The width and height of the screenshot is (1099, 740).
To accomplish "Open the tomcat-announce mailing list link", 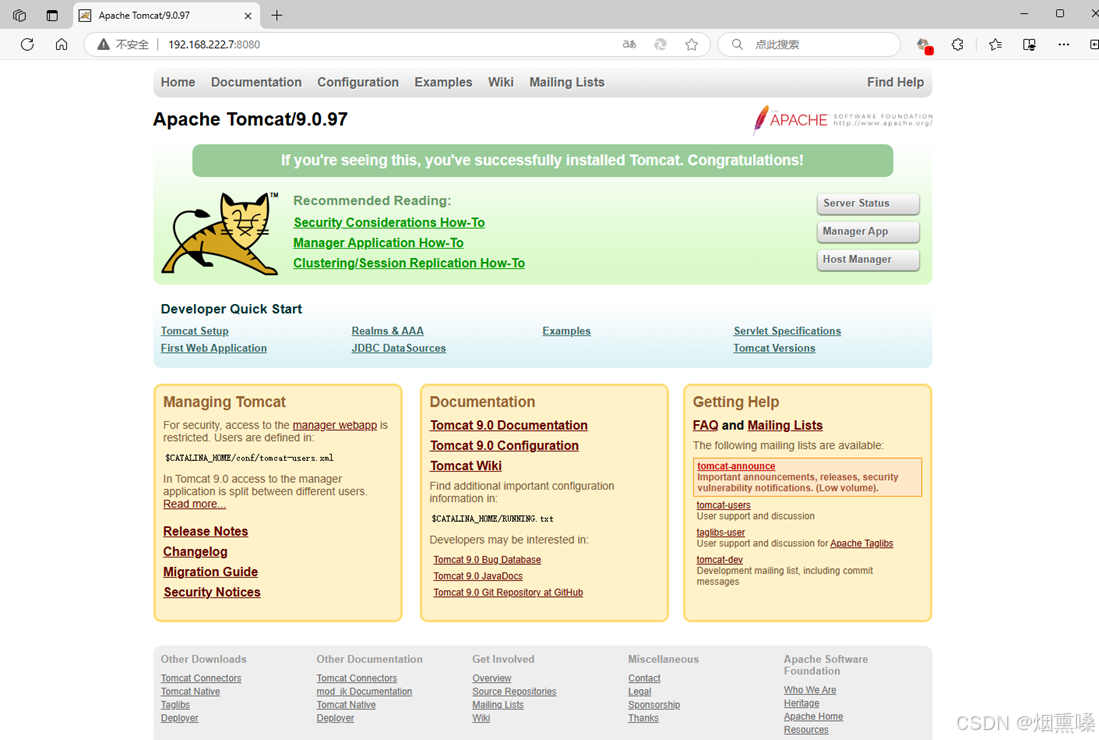I will (736, 466).
